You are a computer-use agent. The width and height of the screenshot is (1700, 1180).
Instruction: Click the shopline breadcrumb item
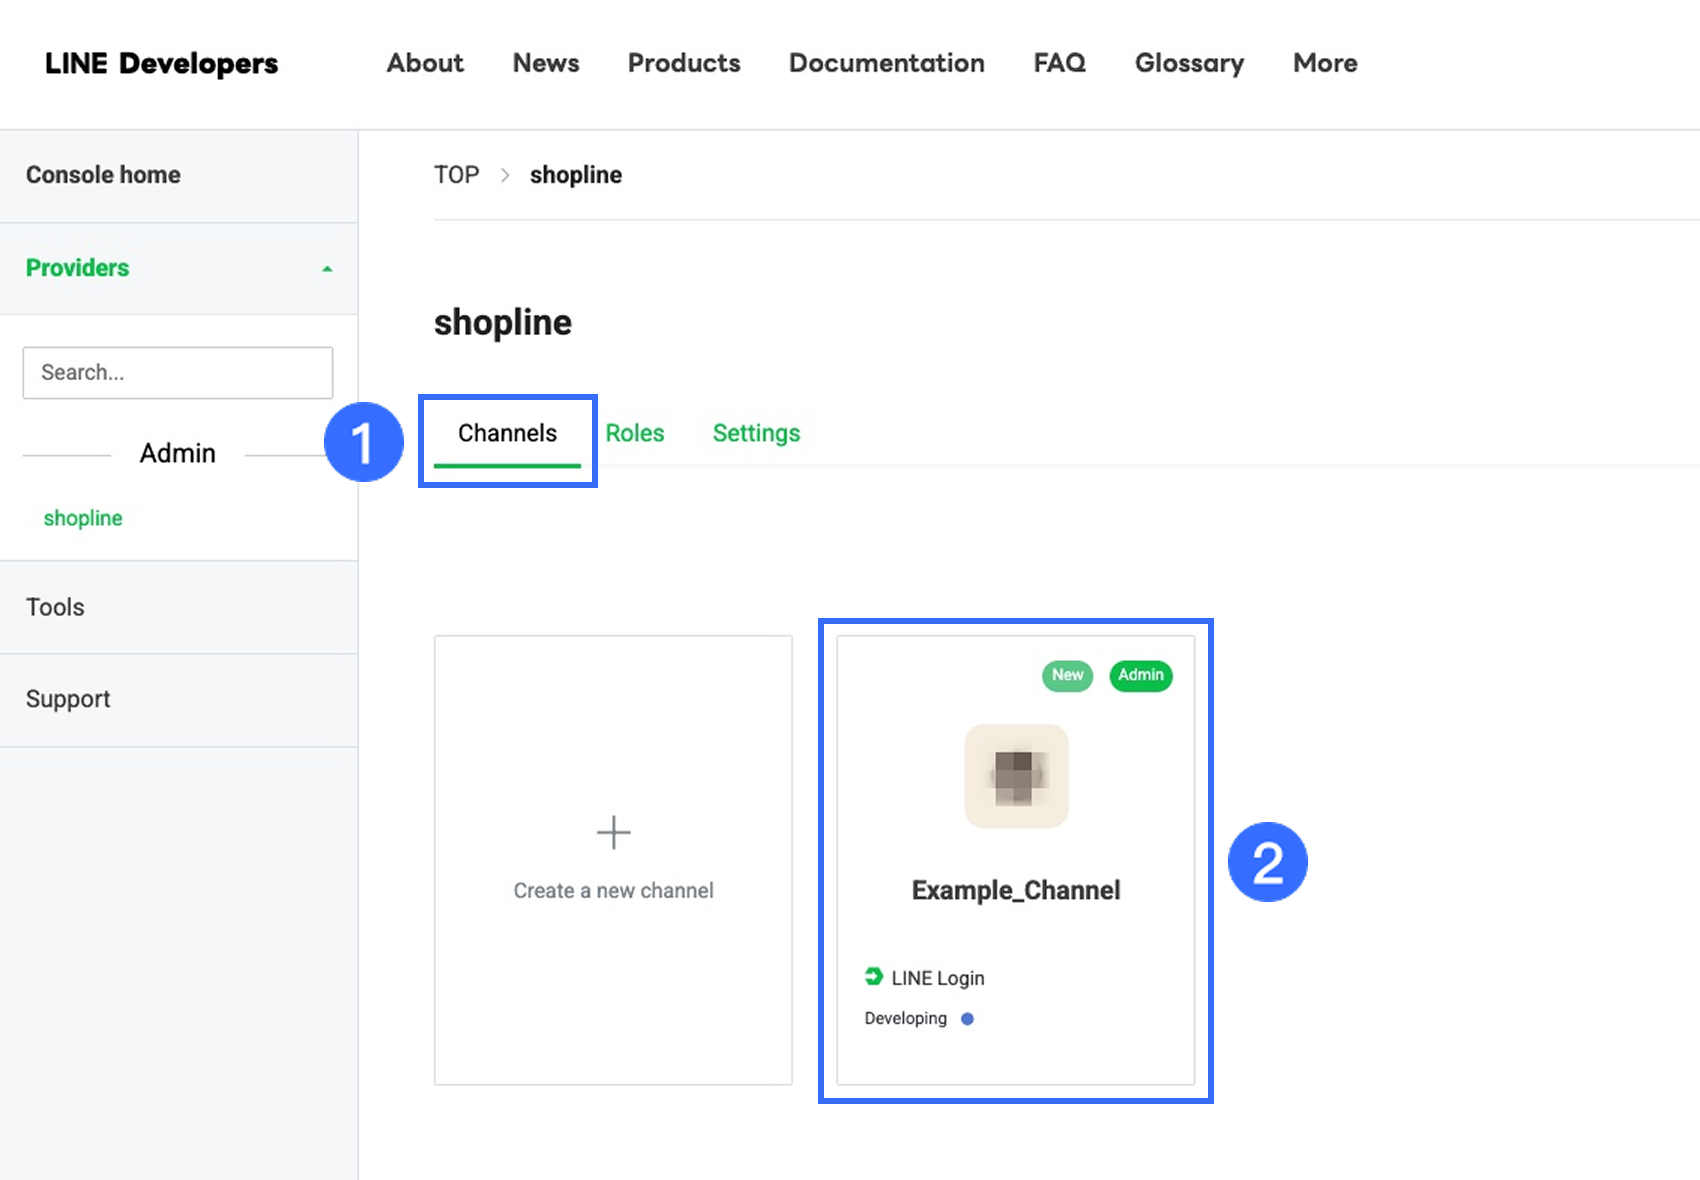click(576, 175)
